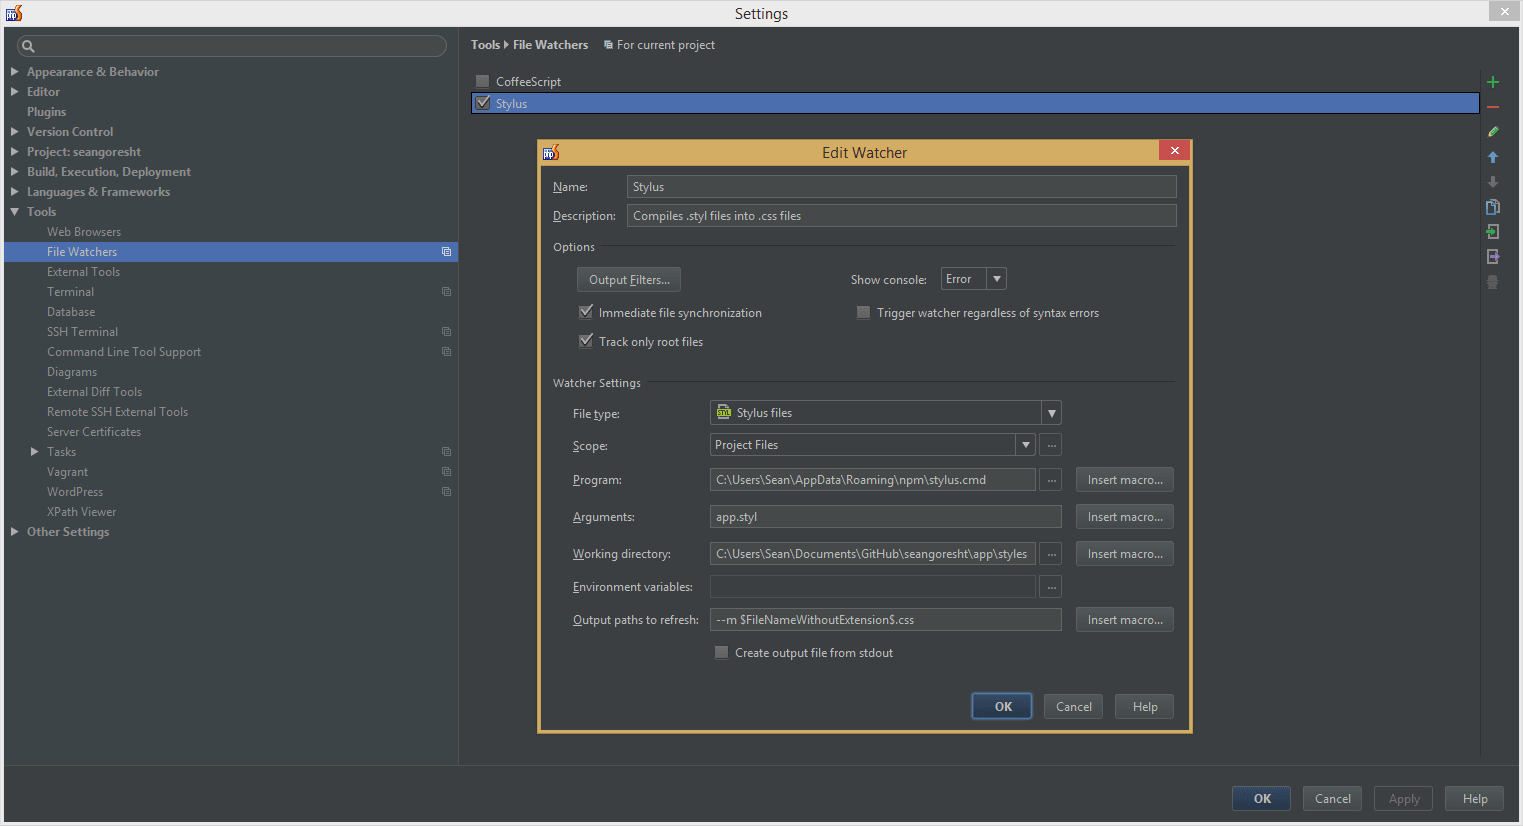This screenshot has height=826, width=1523.
Task: Click OK in the Settings window
Action: [x=1262, y=798]
